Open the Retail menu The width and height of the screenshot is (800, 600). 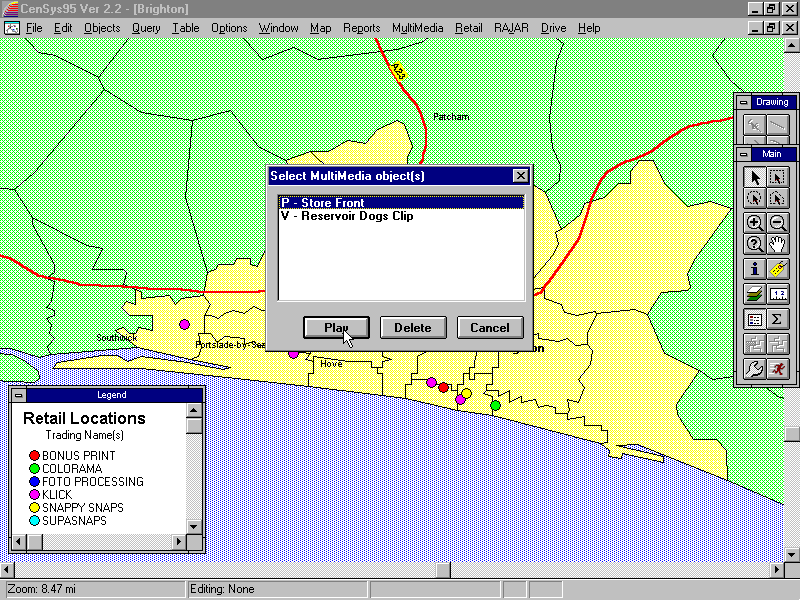(x=468, y=28)
